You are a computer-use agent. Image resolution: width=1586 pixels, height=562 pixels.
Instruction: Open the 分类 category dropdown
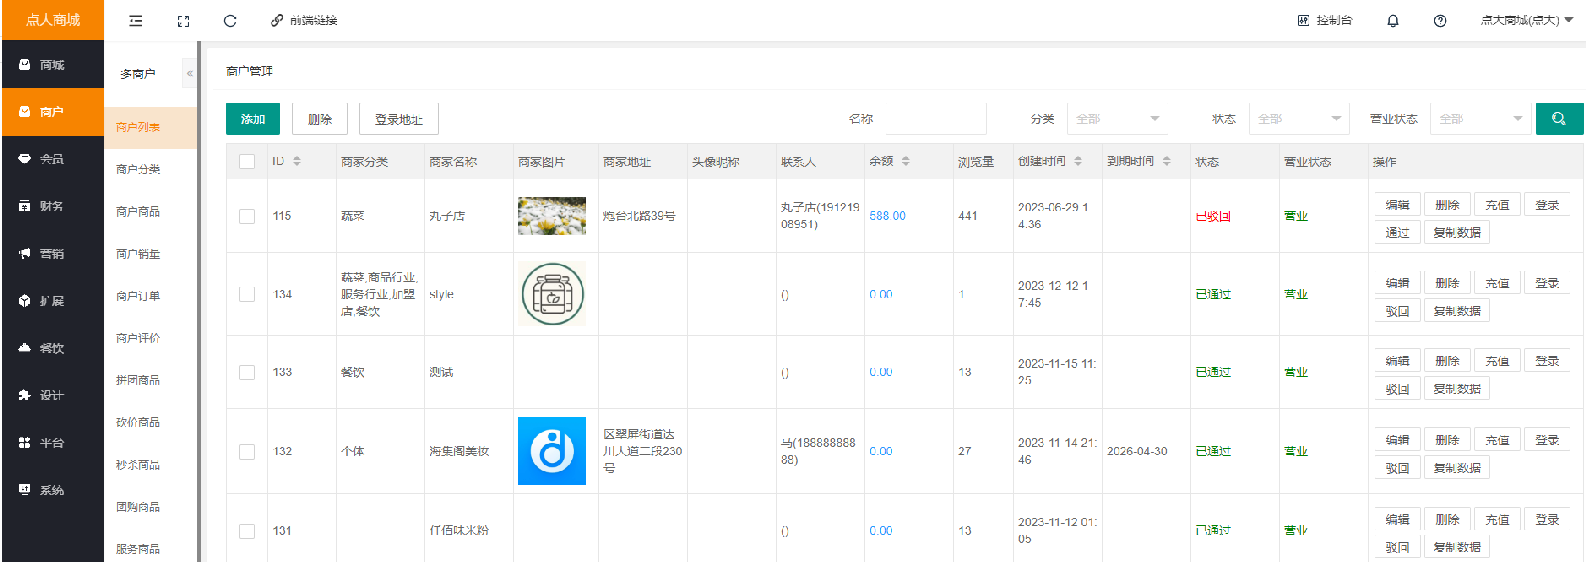tap(1116, 119)
